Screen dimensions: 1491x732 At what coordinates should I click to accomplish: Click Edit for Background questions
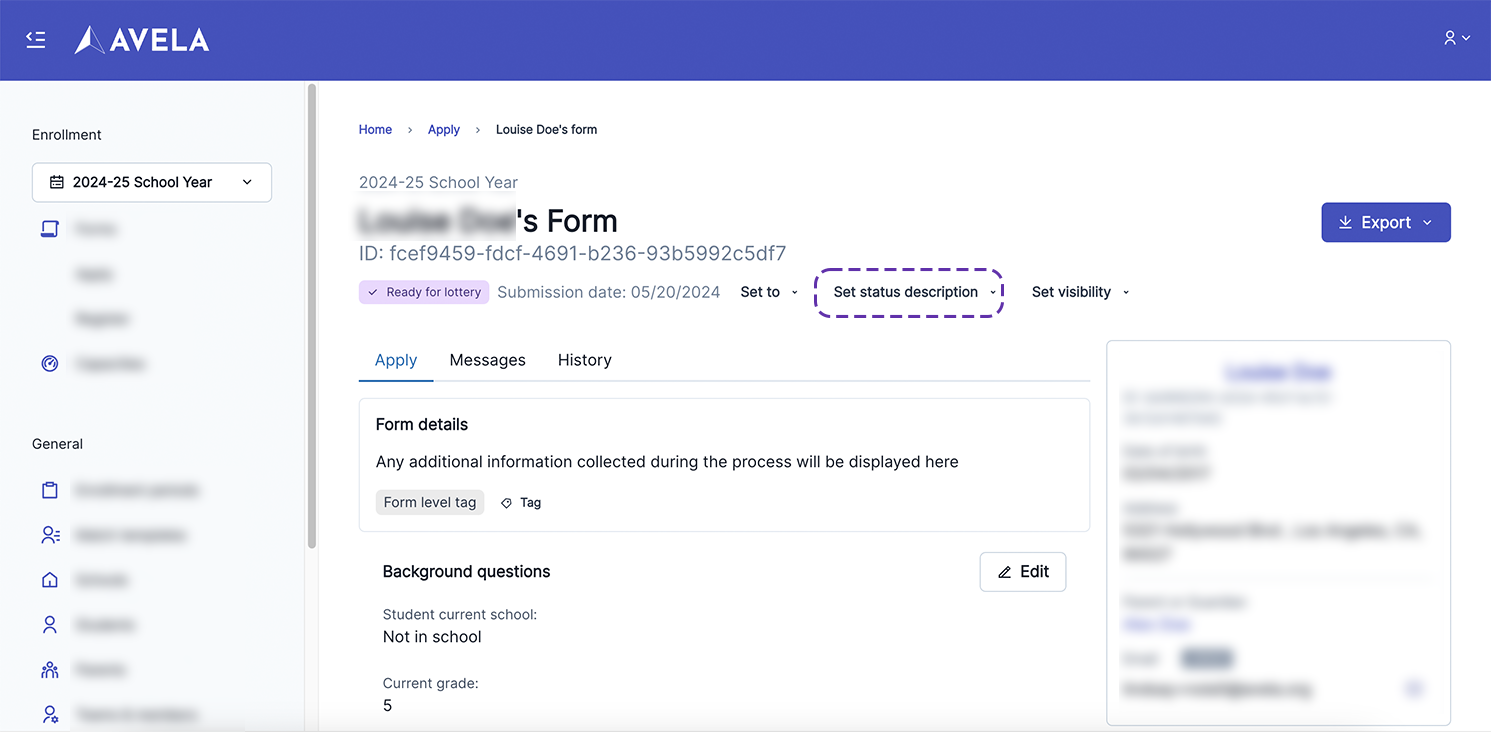[1022, 572]
